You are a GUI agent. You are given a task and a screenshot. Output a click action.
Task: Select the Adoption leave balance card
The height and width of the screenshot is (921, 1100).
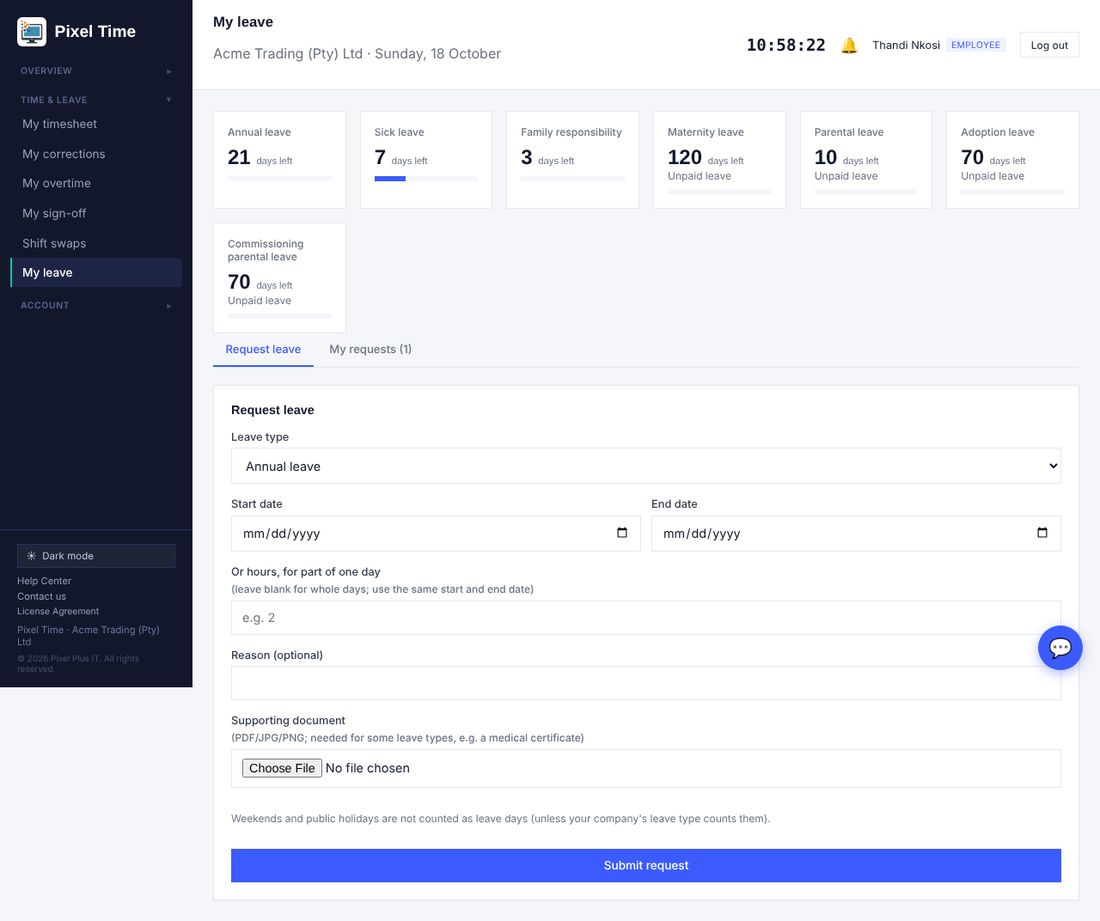pos(1012,160)
